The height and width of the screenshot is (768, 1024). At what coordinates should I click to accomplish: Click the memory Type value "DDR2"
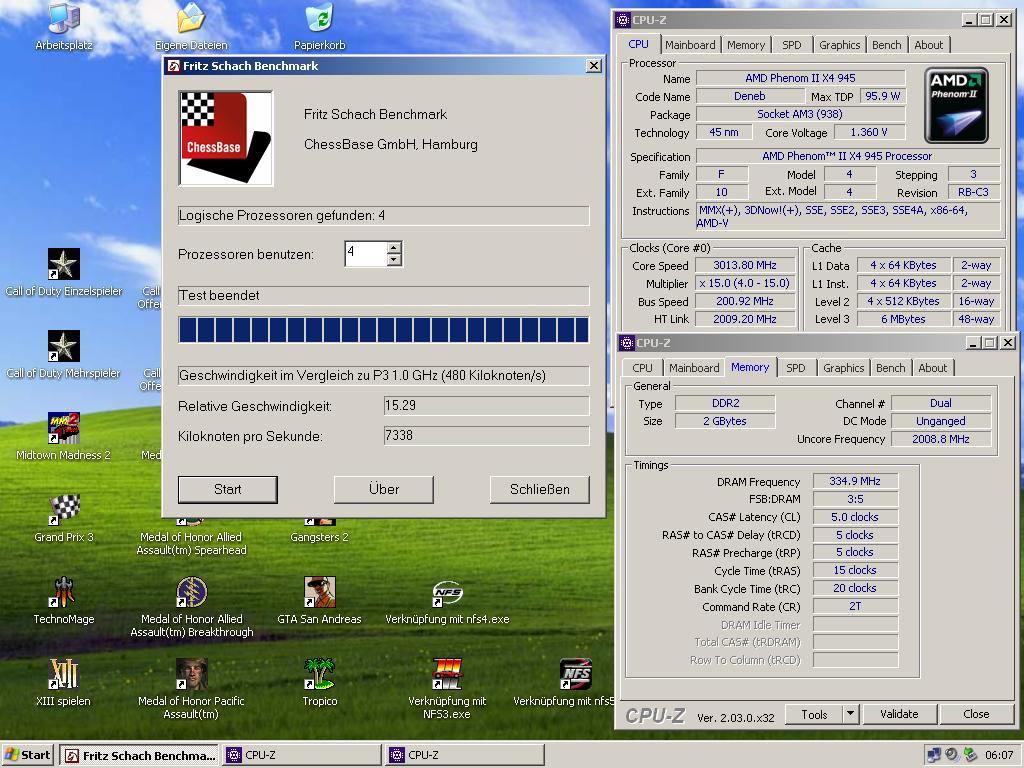(x=726, y=403)
